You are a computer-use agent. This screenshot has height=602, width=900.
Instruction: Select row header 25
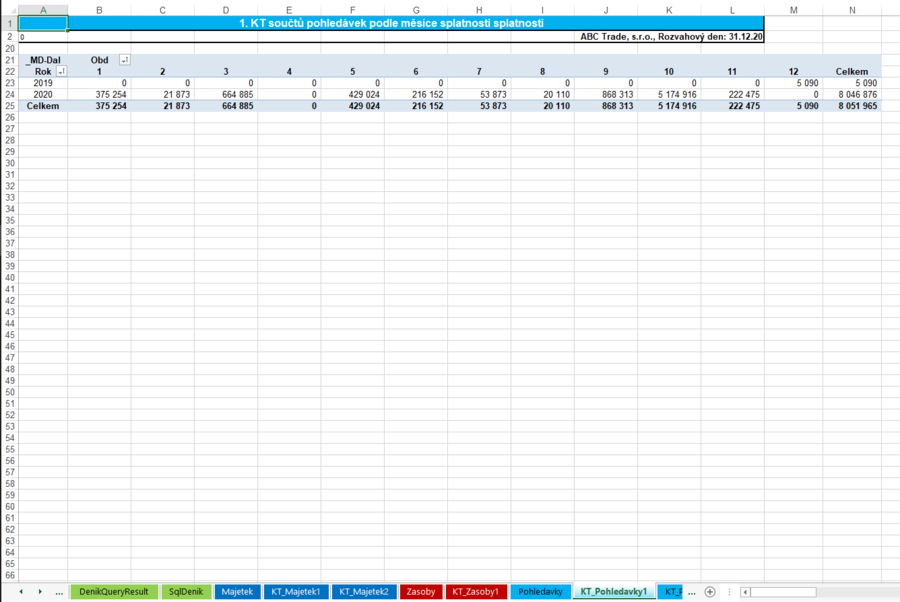pyautogui.click(x=9, y=105)
